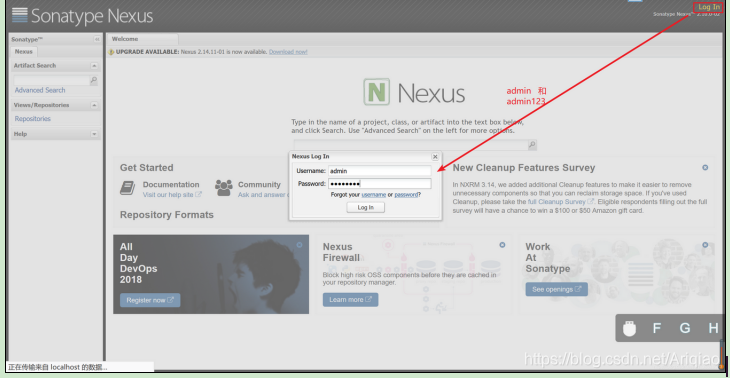Click the forgot username link
This screenshot has width=730, height=378.
point(374,195)
